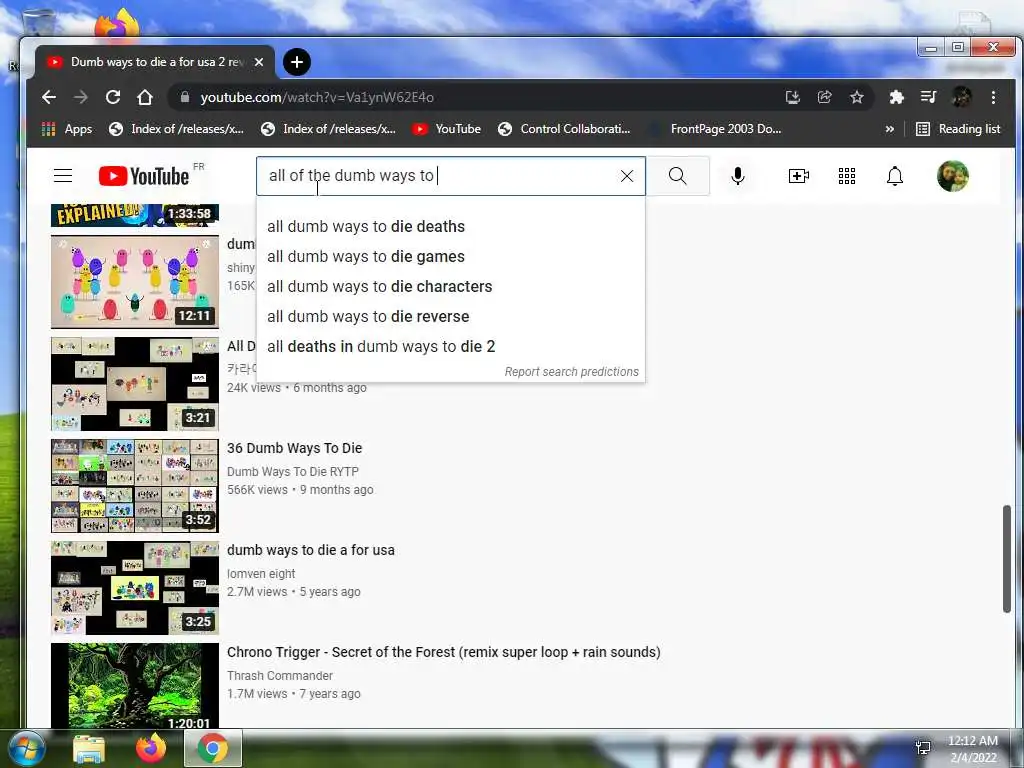The width and height of the screenshot is (1024, 768).
Task: Open the title '36 Dumb Ways To Die'
Action: 295,448
